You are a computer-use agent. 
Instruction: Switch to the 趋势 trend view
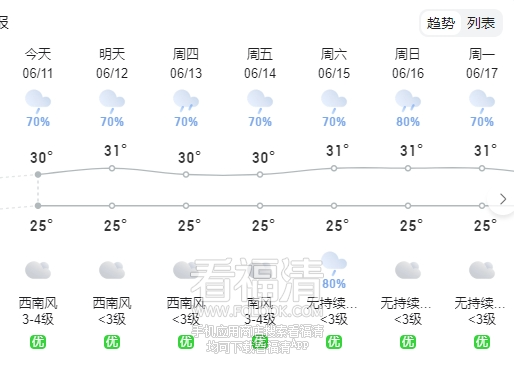441,23
